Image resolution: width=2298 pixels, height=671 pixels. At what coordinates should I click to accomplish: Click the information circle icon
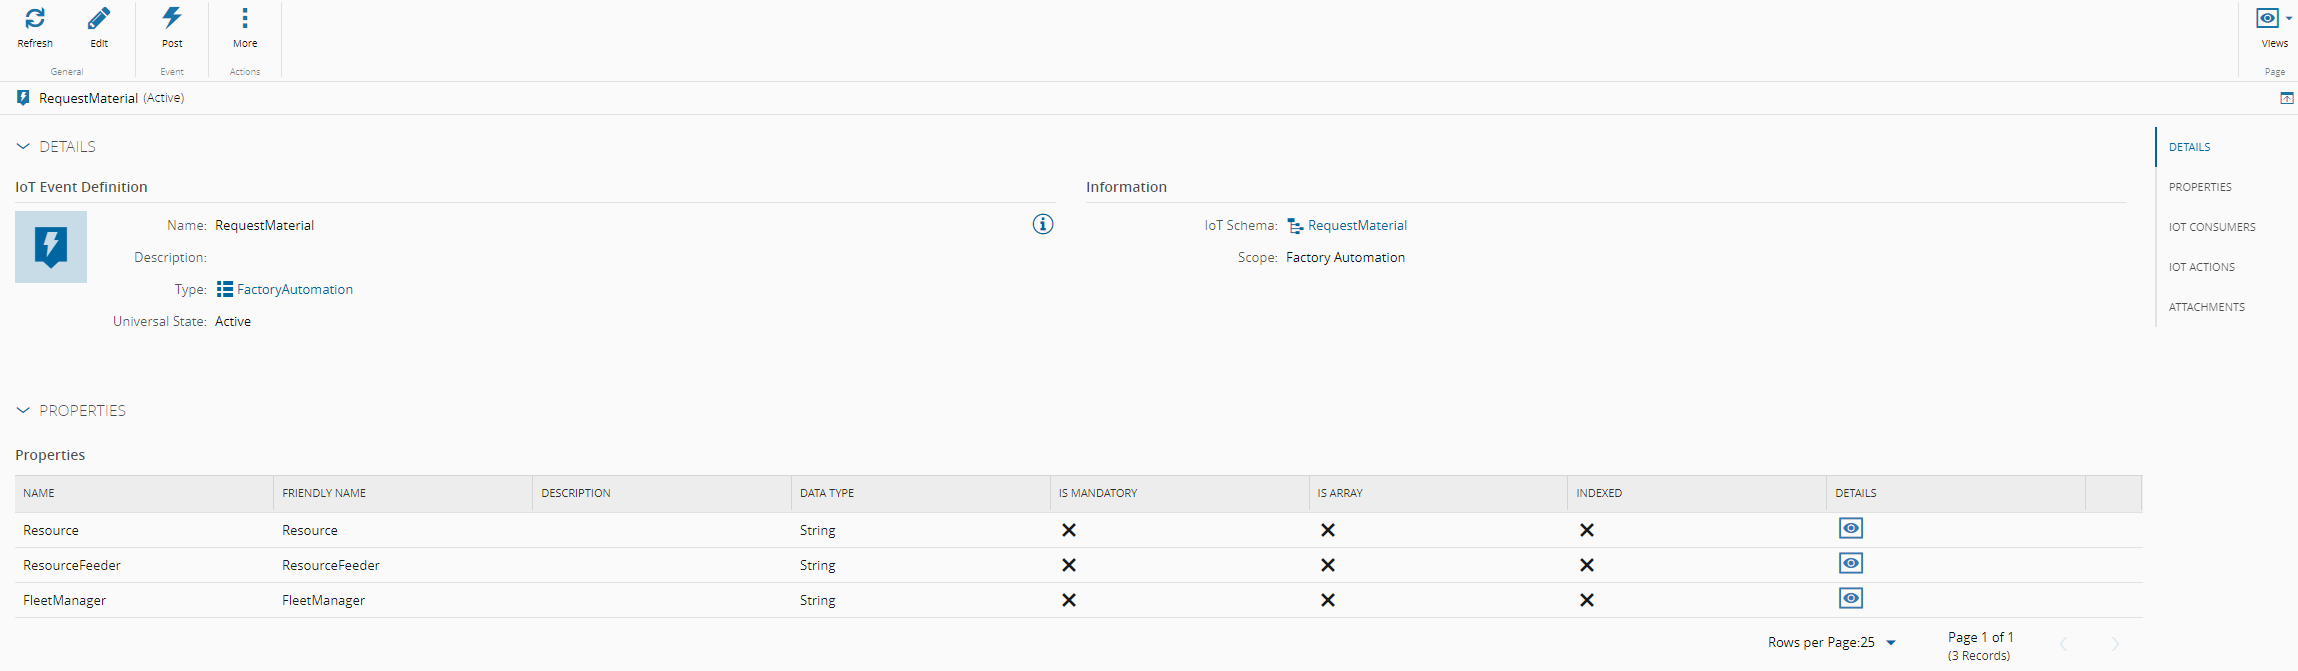coord(1042,224)
